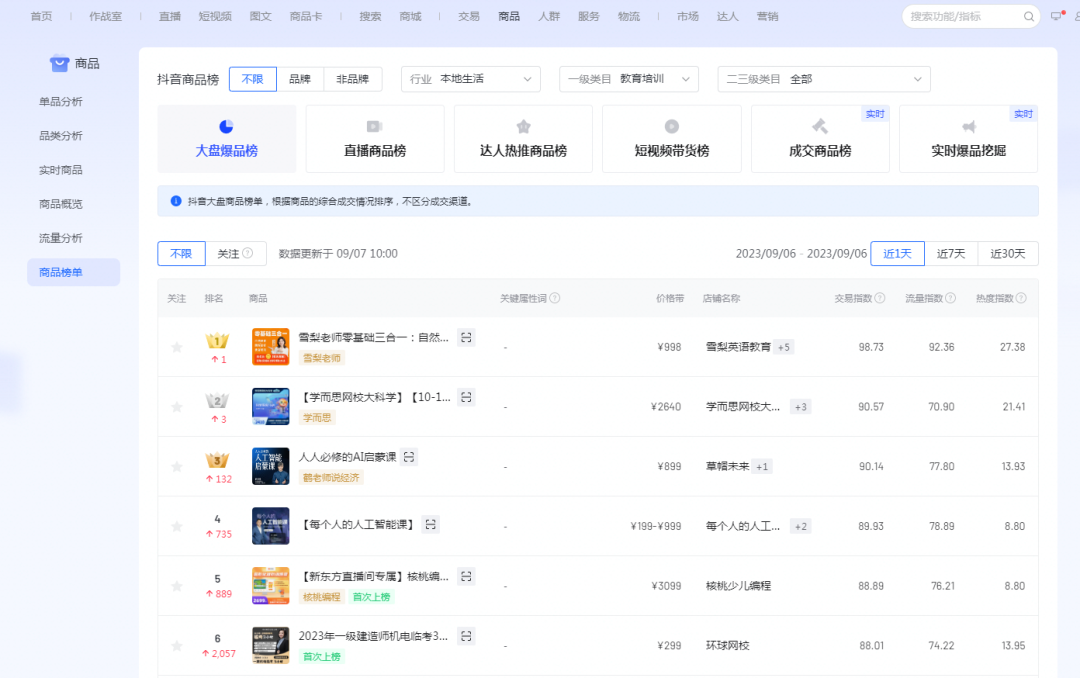1080x678 pixels.
Task: Click the 短视频带货榜 play icon
Action: pos(672,127)
